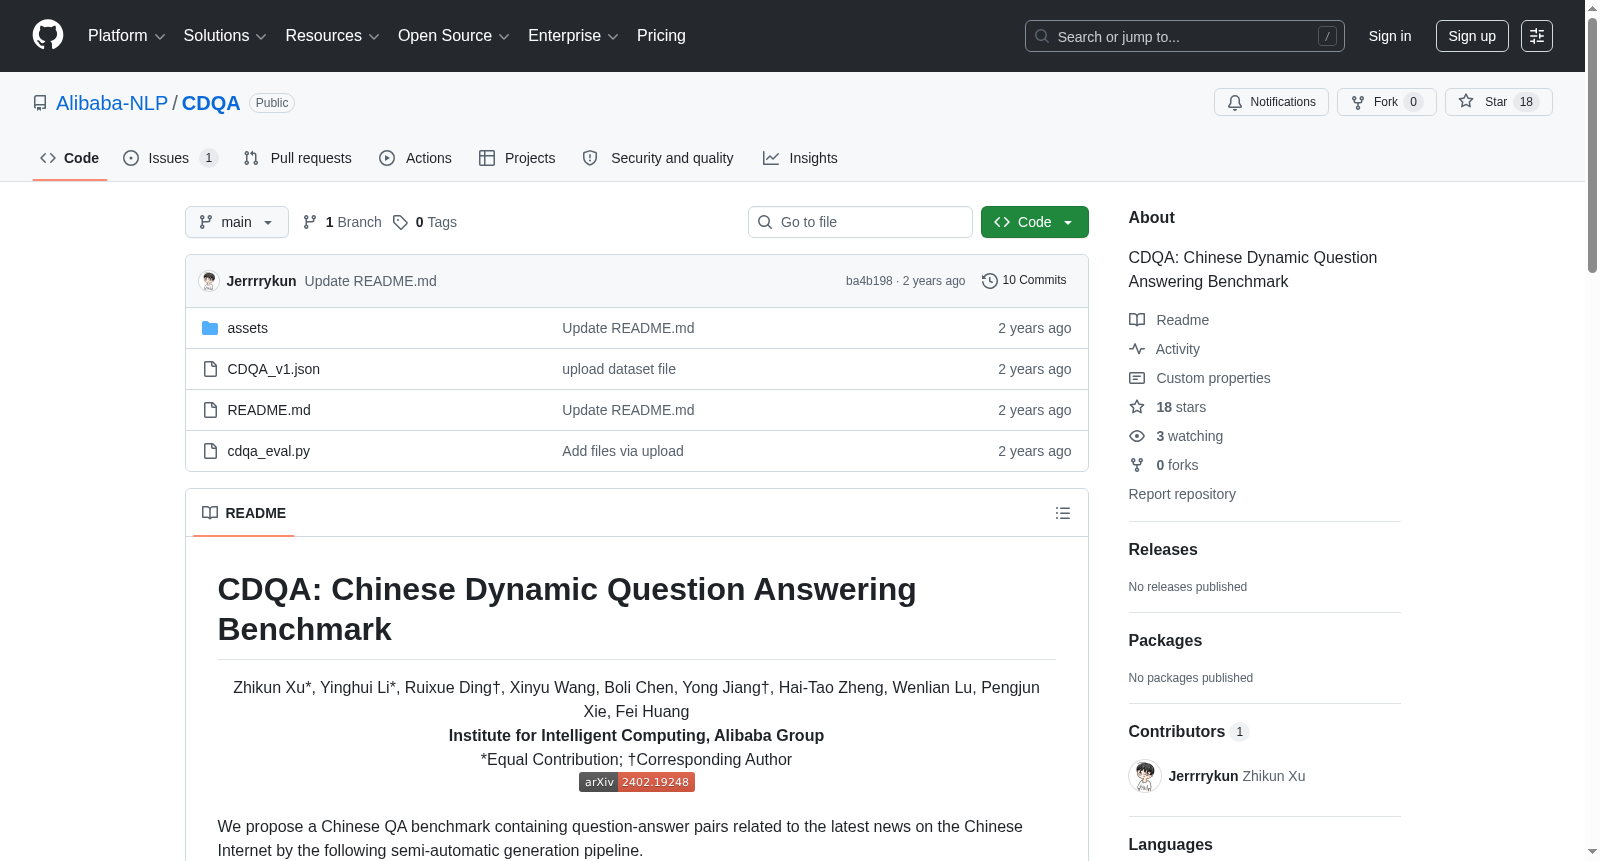This screenshot has height=861, width=1600.
Task: Click the README.md file icon
Action: coord(210,410)
